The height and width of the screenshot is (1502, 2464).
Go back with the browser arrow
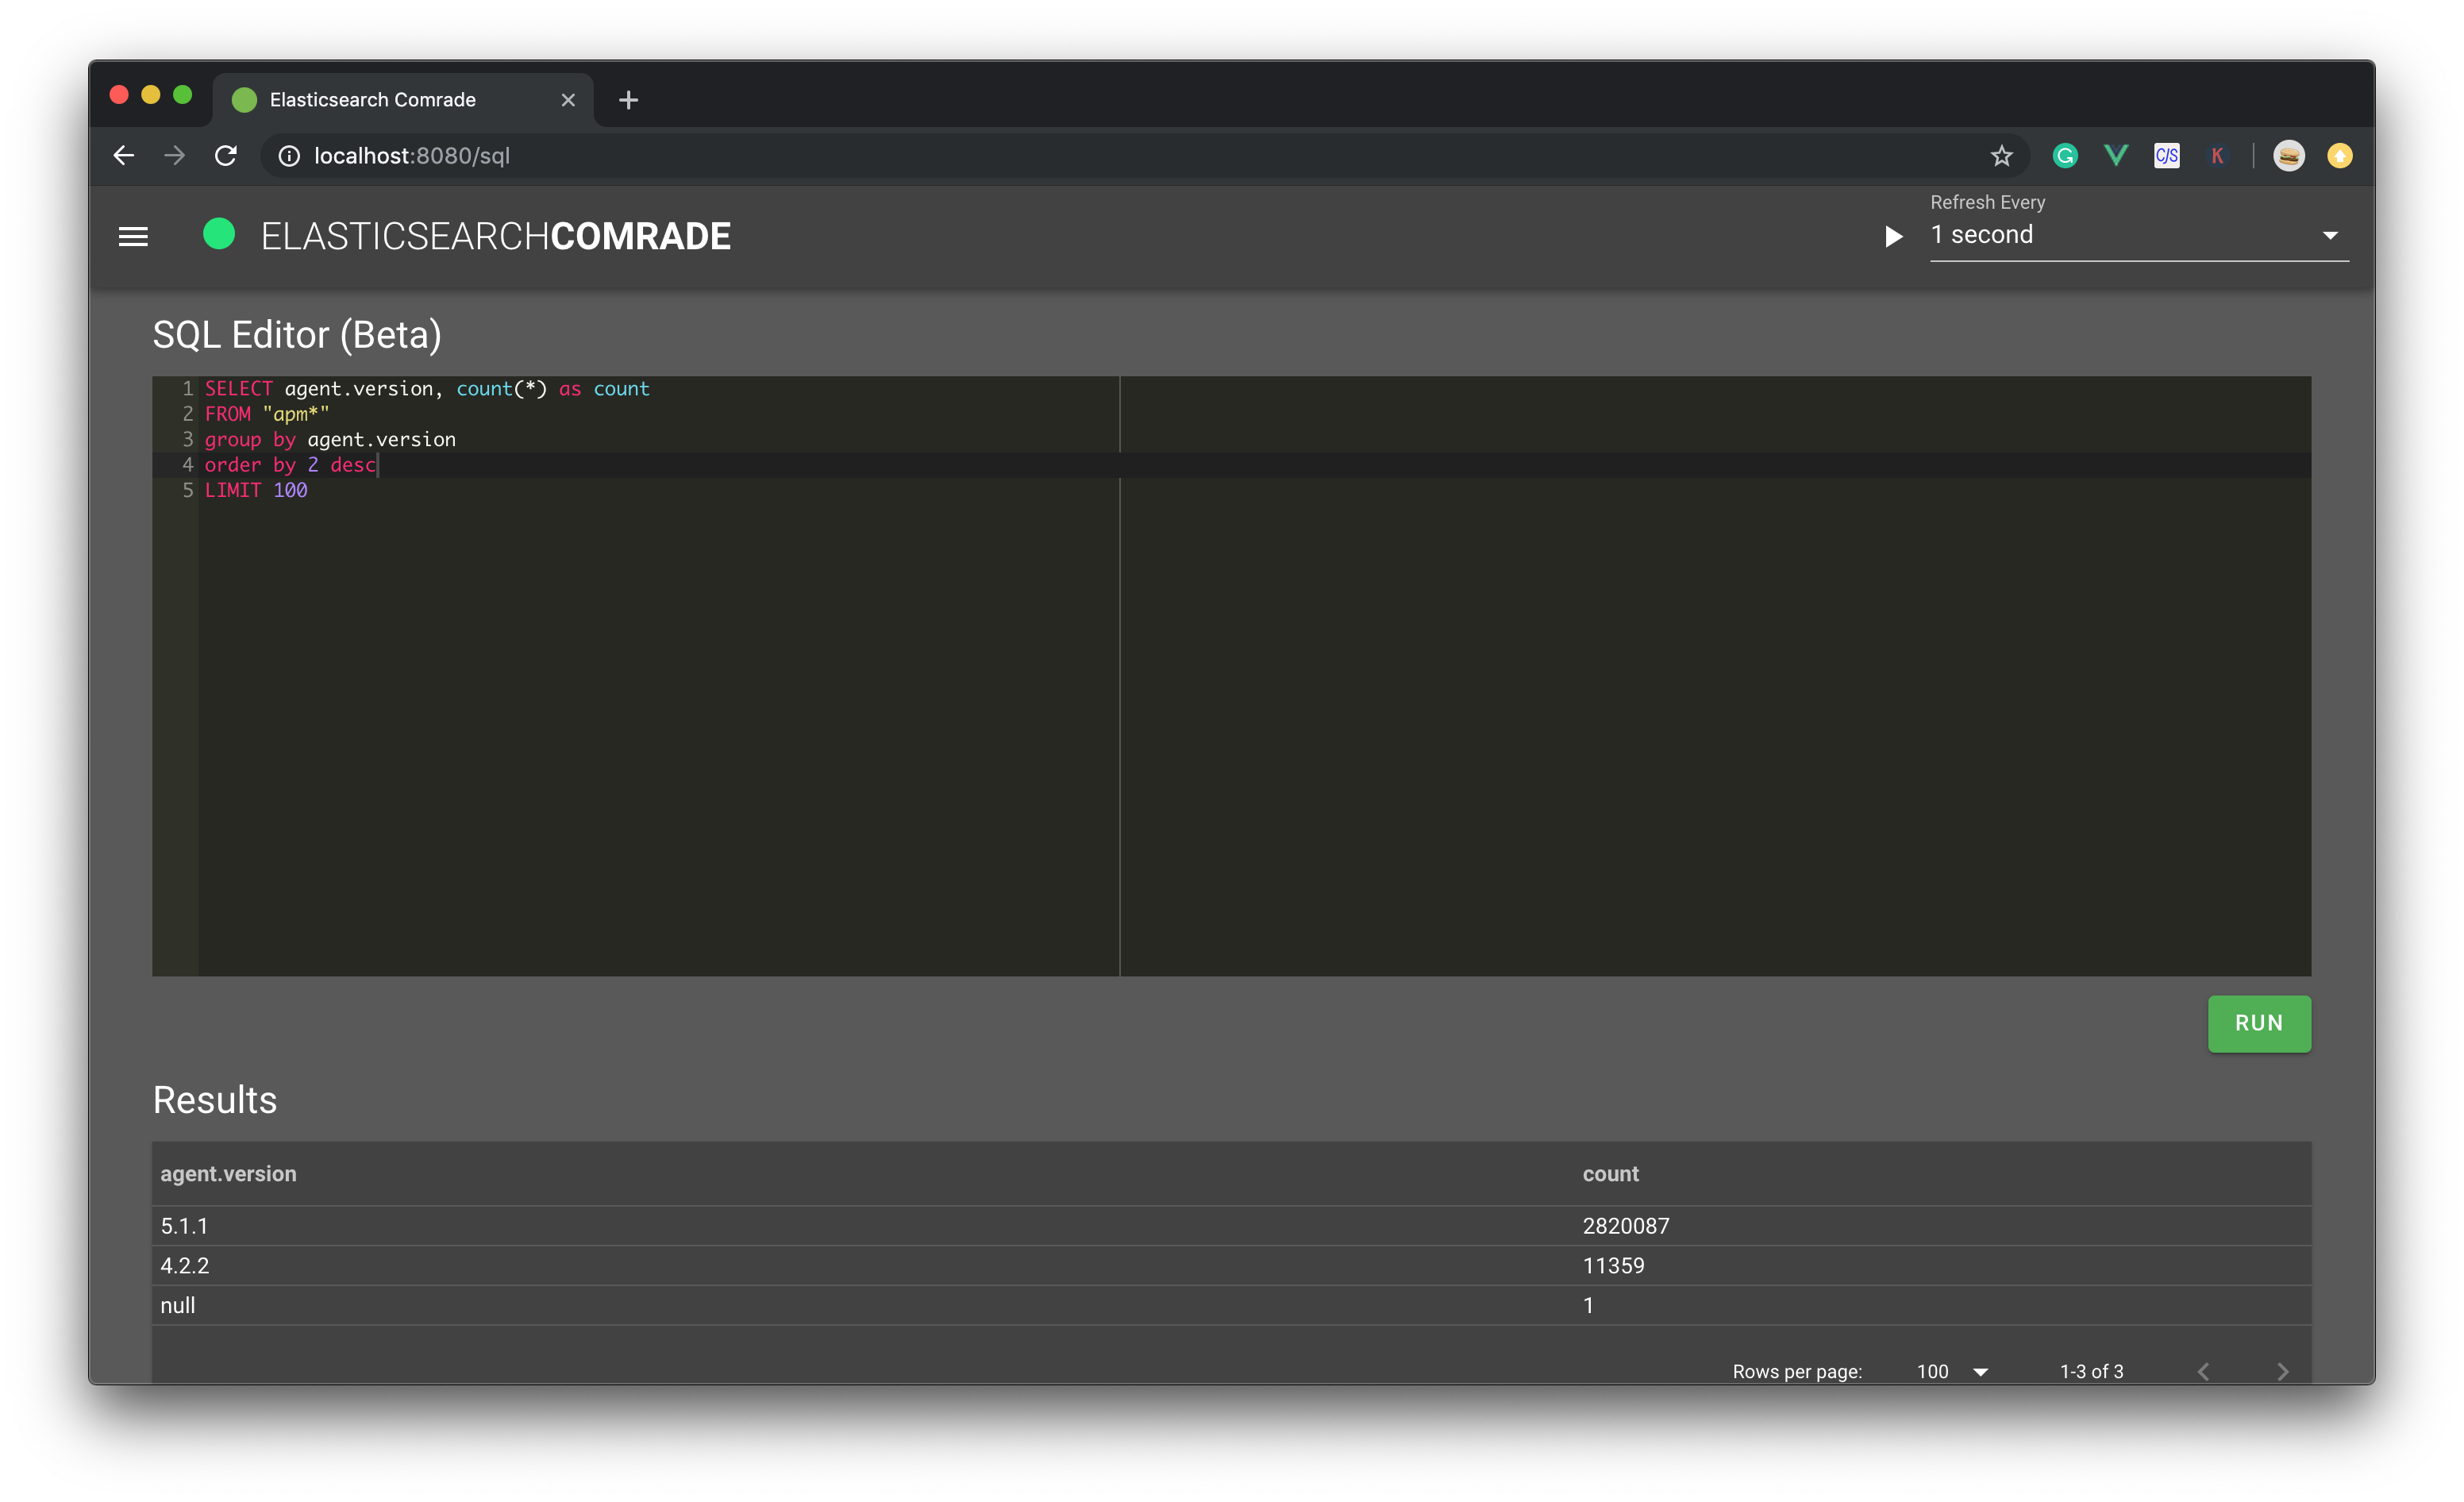point(124,156)
